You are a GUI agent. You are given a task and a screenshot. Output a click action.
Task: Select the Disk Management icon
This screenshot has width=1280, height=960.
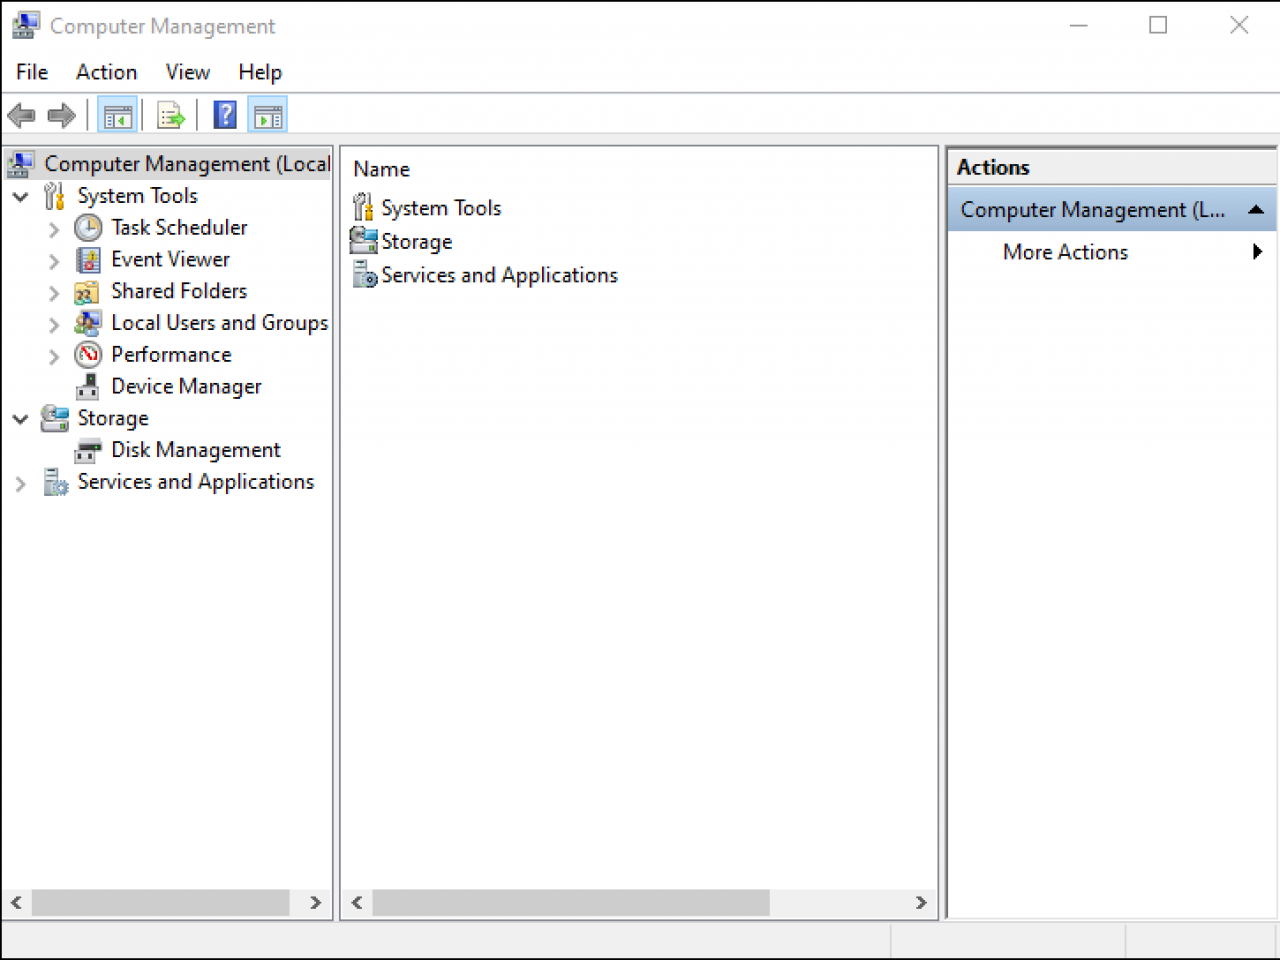coord(88,450)
